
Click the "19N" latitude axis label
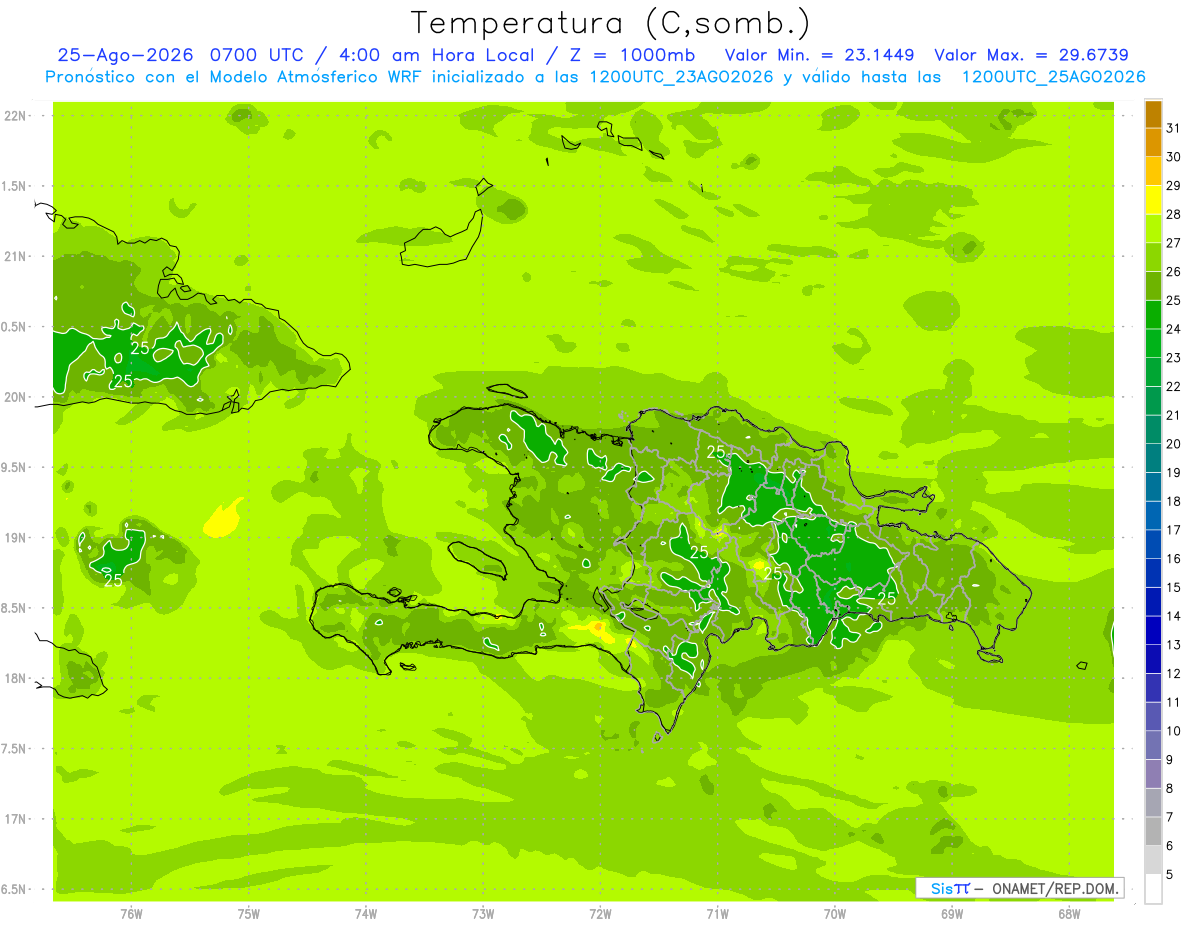click(x=16, y=538)
